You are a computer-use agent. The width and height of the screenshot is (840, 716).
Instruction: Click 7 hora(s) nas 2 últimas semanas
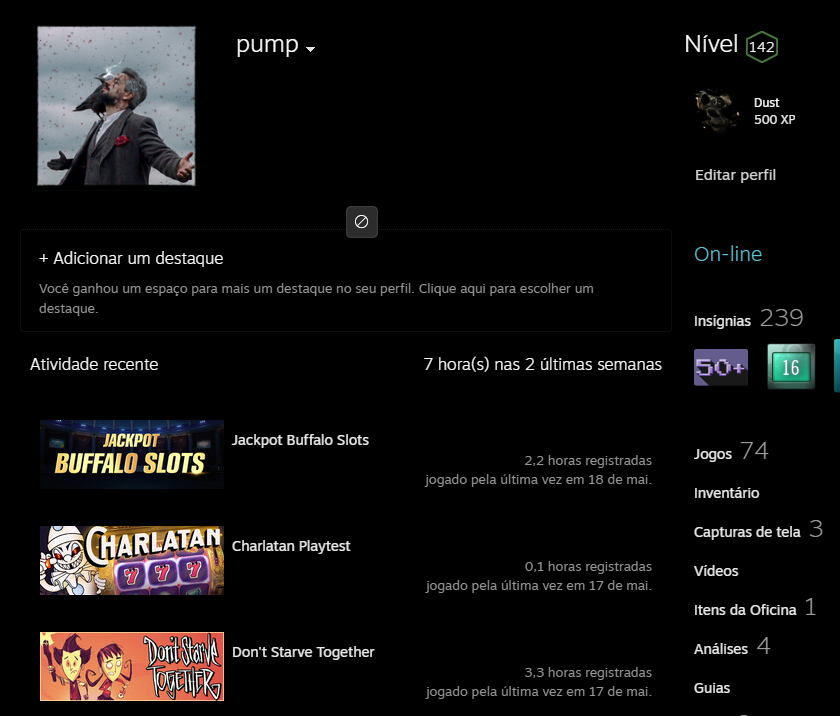(x=543, y=365)
